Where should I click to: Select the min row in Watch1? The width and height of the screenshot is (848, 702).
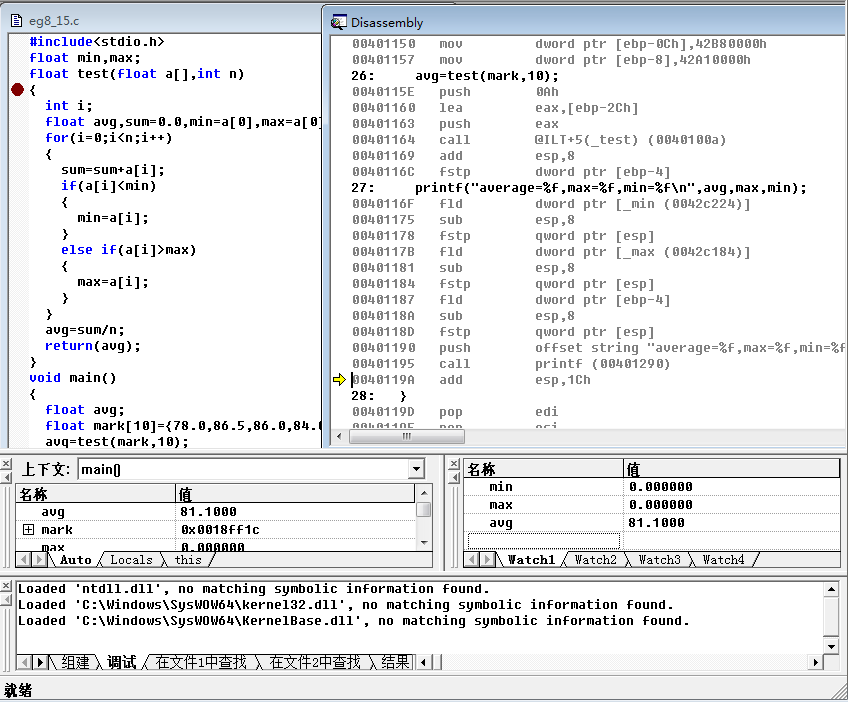click(652, 487)
